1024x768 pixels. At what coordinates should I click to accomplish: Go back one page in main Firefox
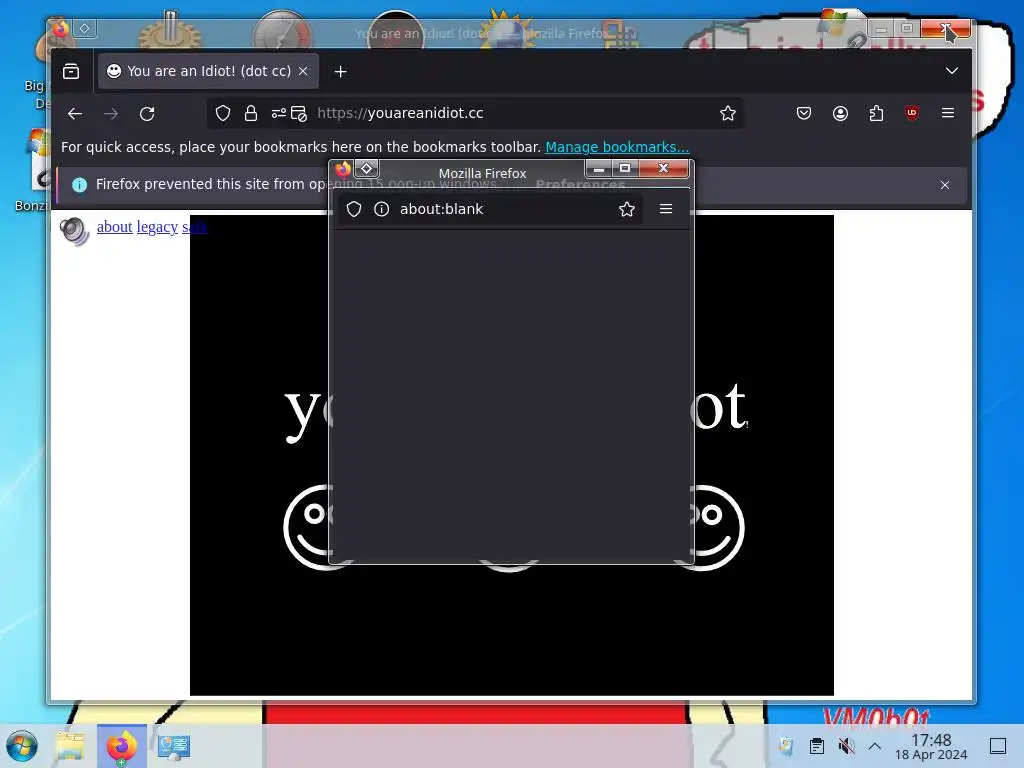tap(74, 114)
